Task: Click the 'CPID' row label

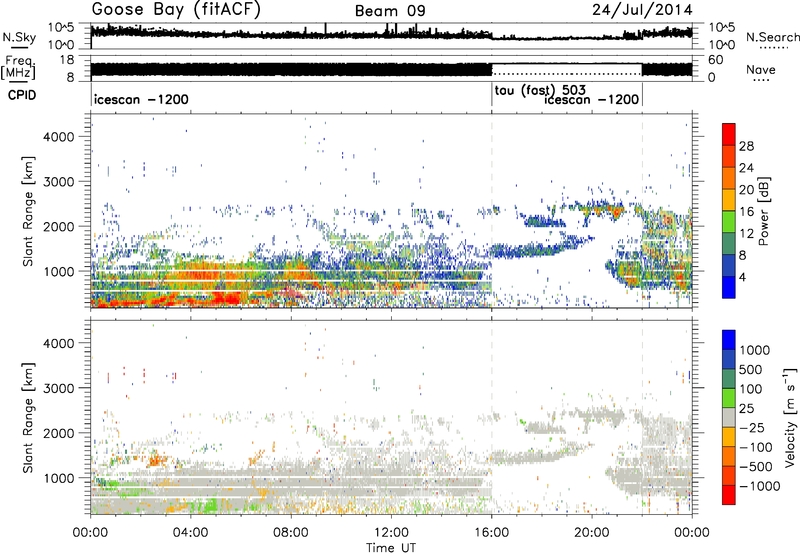Action: pyautogui.click(x=22, y=95)
